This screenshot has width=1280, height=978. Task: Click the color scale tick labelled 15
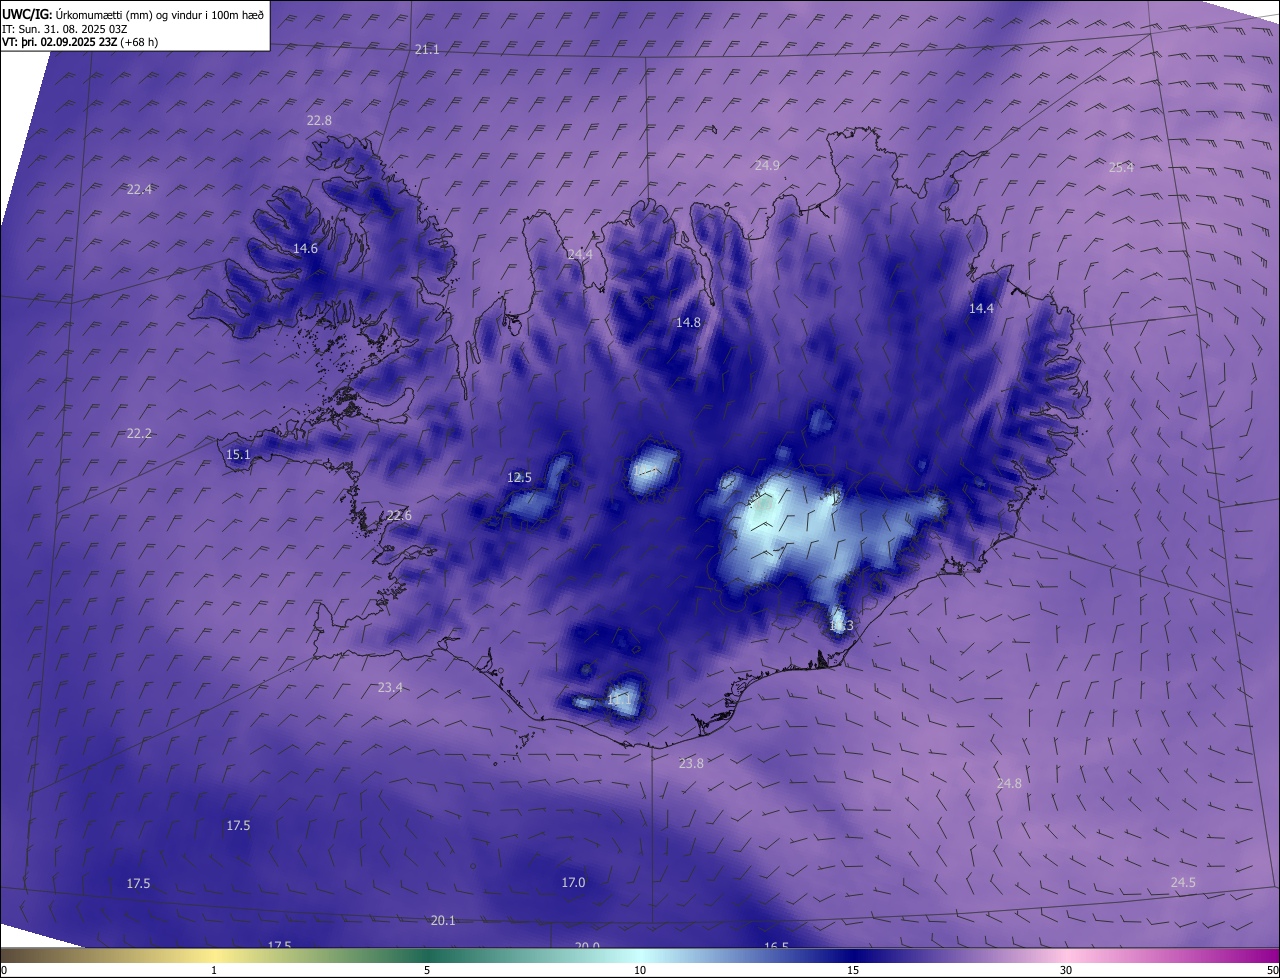(853, 970)
